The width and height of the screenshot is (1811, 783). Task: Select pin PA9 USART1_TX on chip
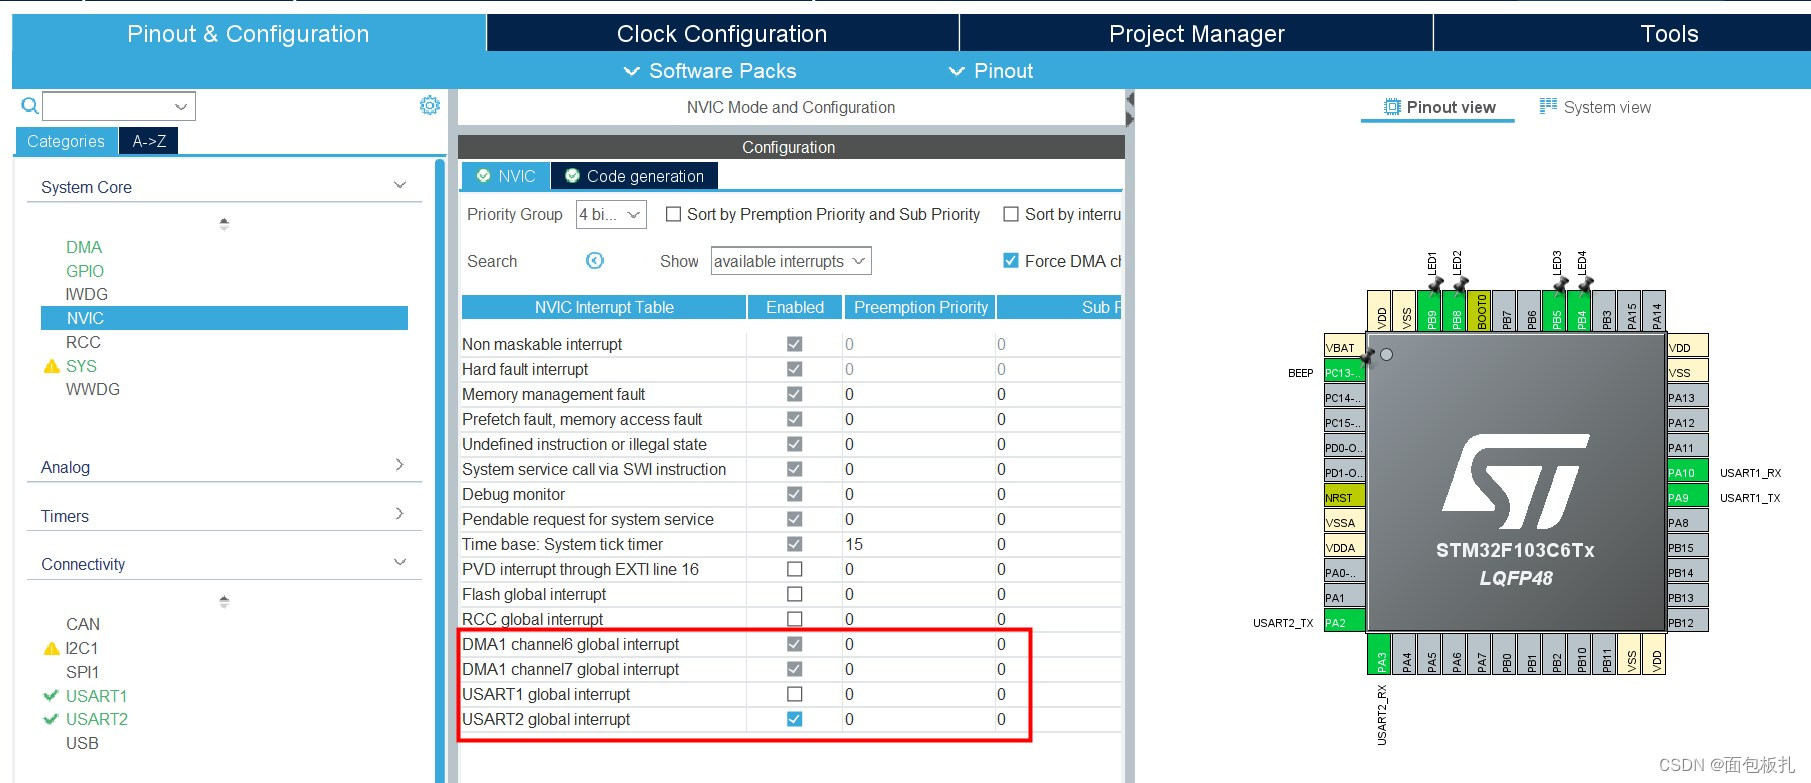[x=1688, y=497]
